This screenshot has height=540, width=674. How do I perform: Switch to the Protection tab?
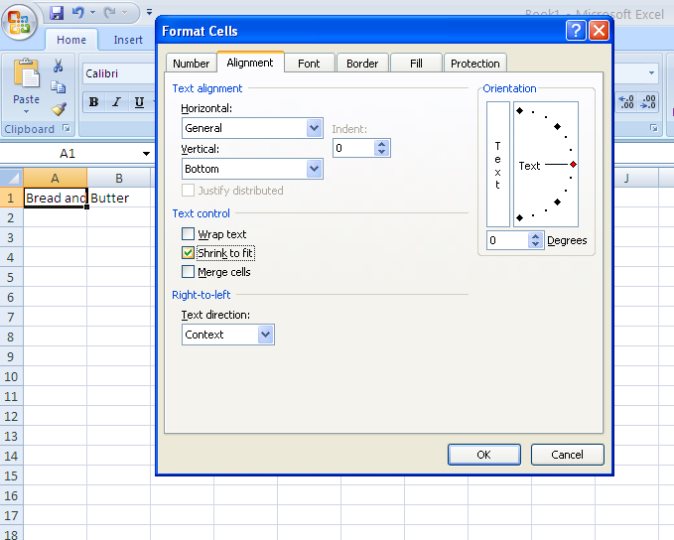click(475, 63)
